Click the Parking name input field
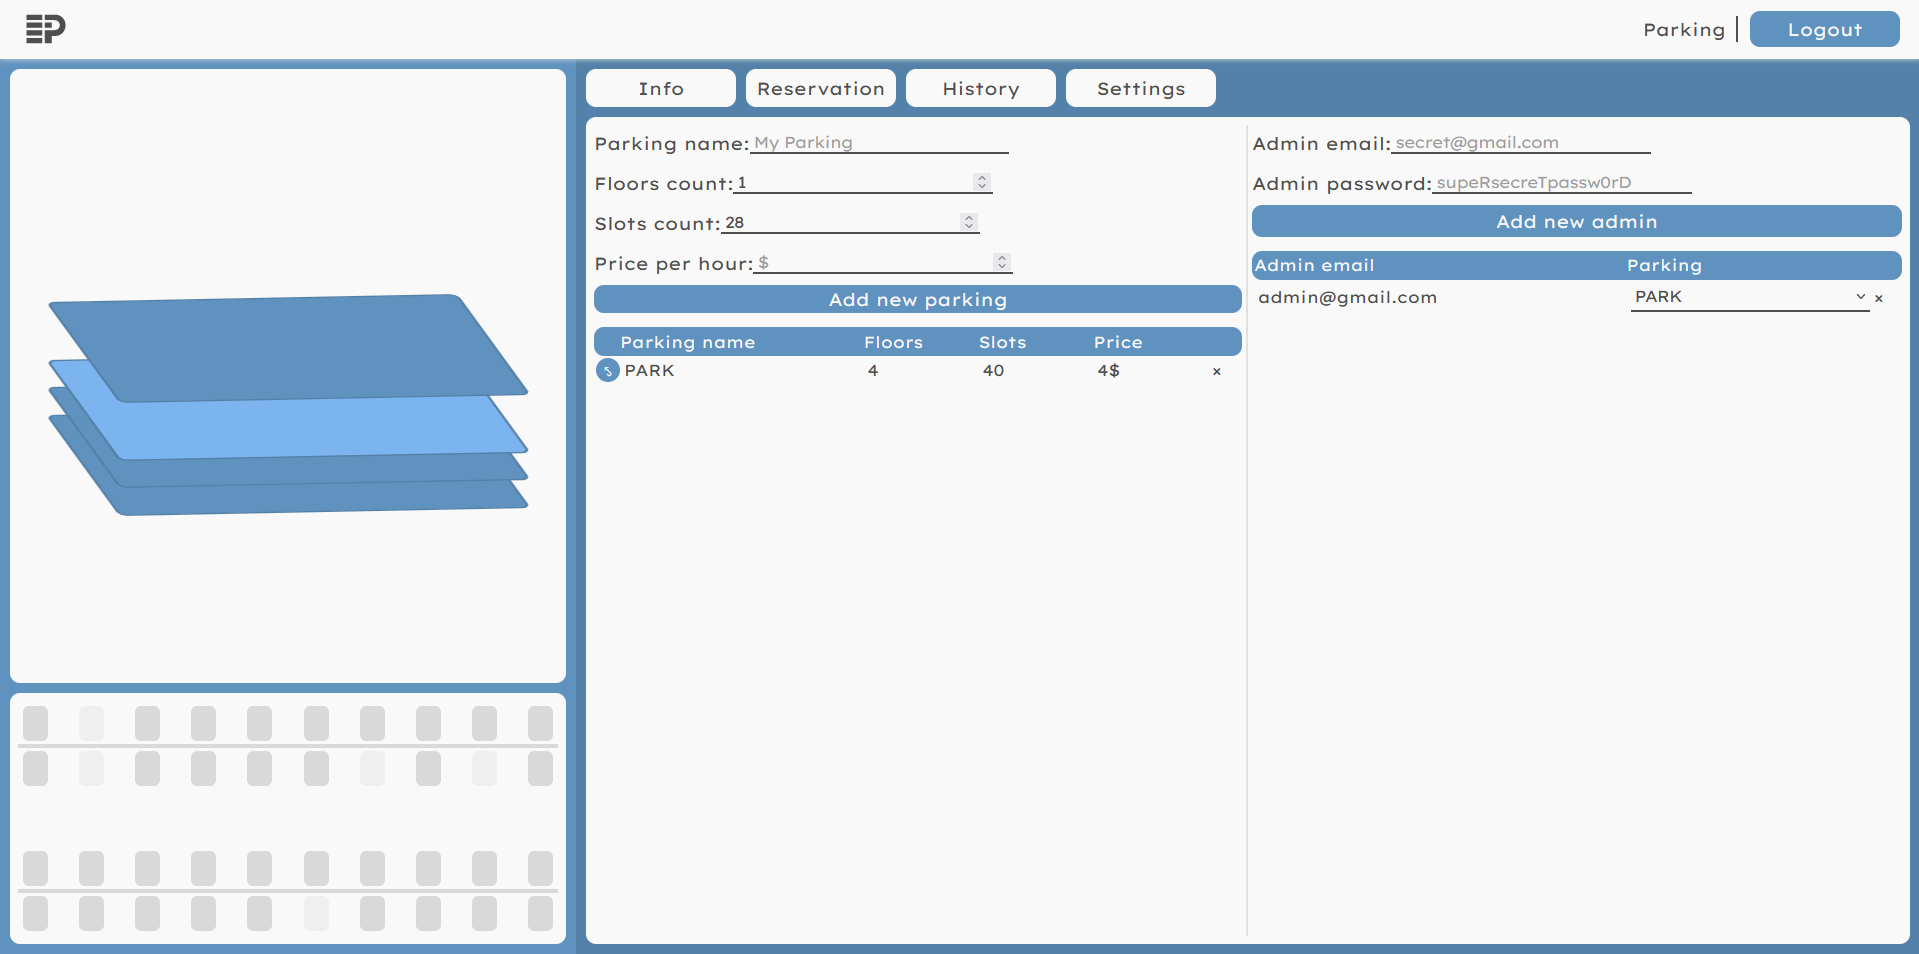Screen dimensions: 1919x954 click(878, 143)
